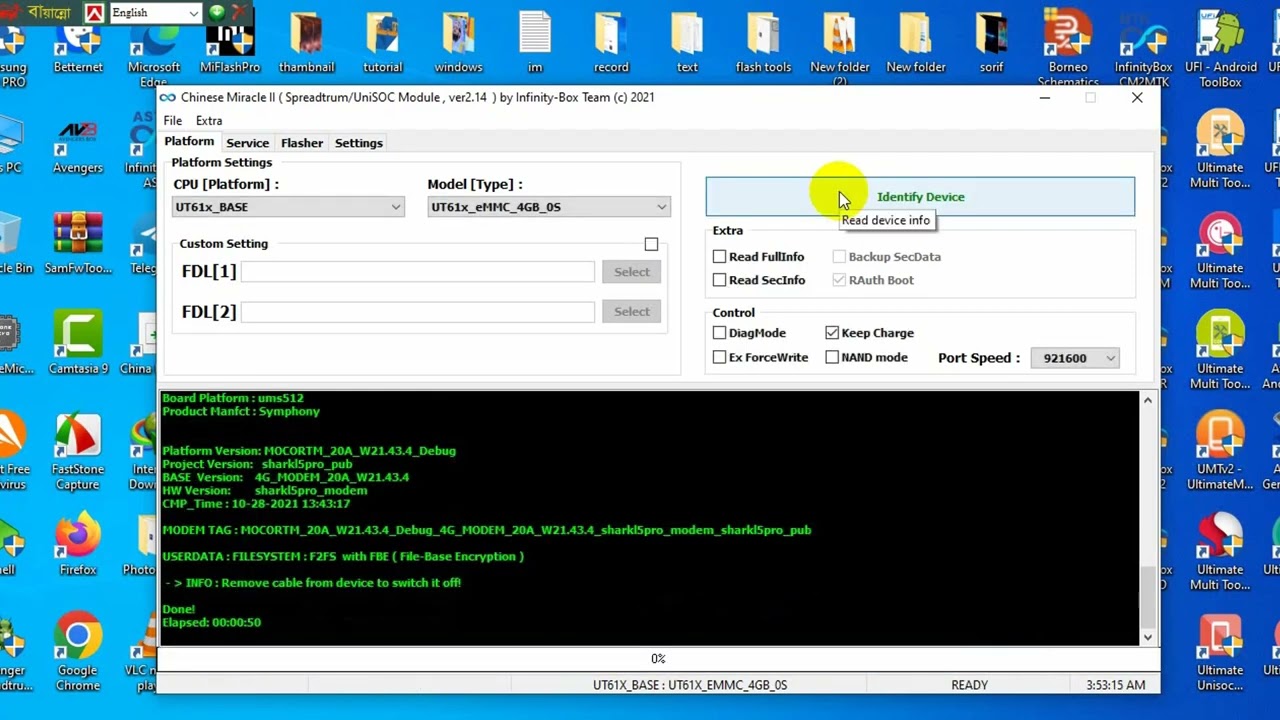The image size is (1280, 720).
Task: Uncheck the Keep Charge option
Action: 832,333
